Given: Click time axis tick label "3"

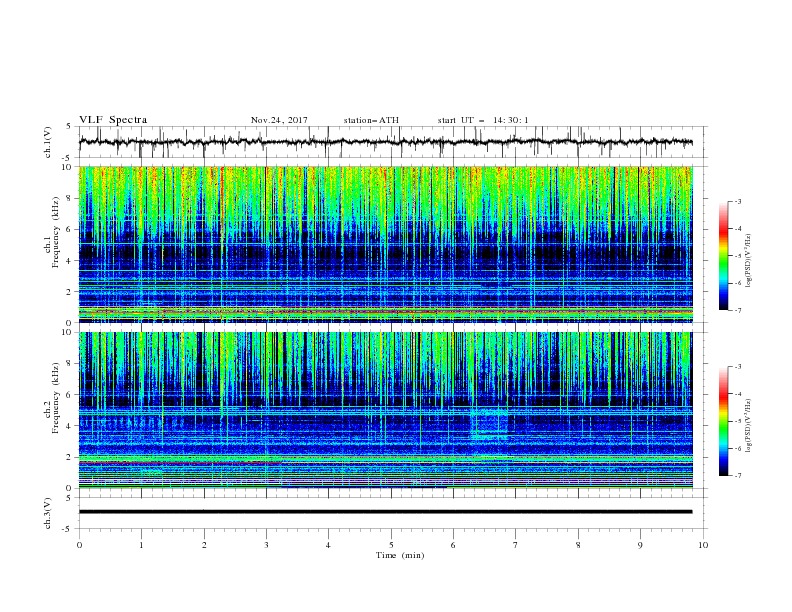Looking at the screenshot, I should point(266,545).
